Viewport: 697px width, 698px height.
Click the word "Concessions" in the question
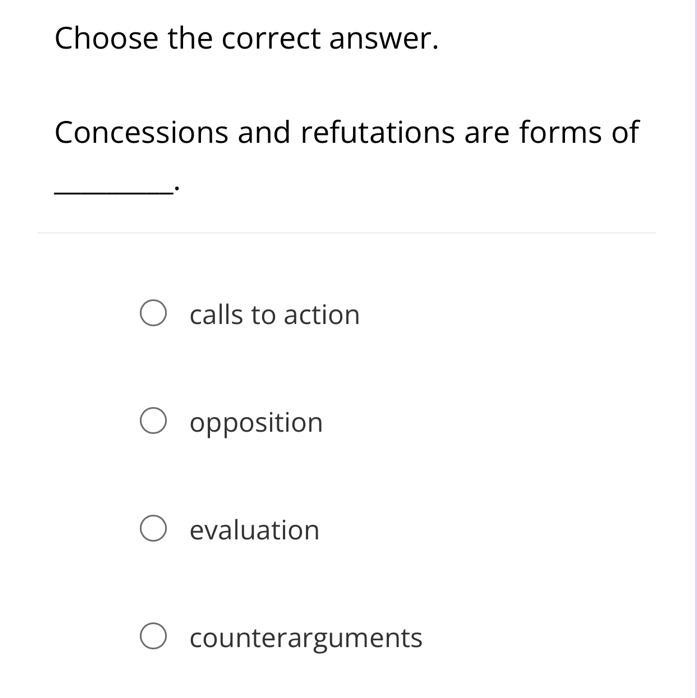(x=141, y=133)
